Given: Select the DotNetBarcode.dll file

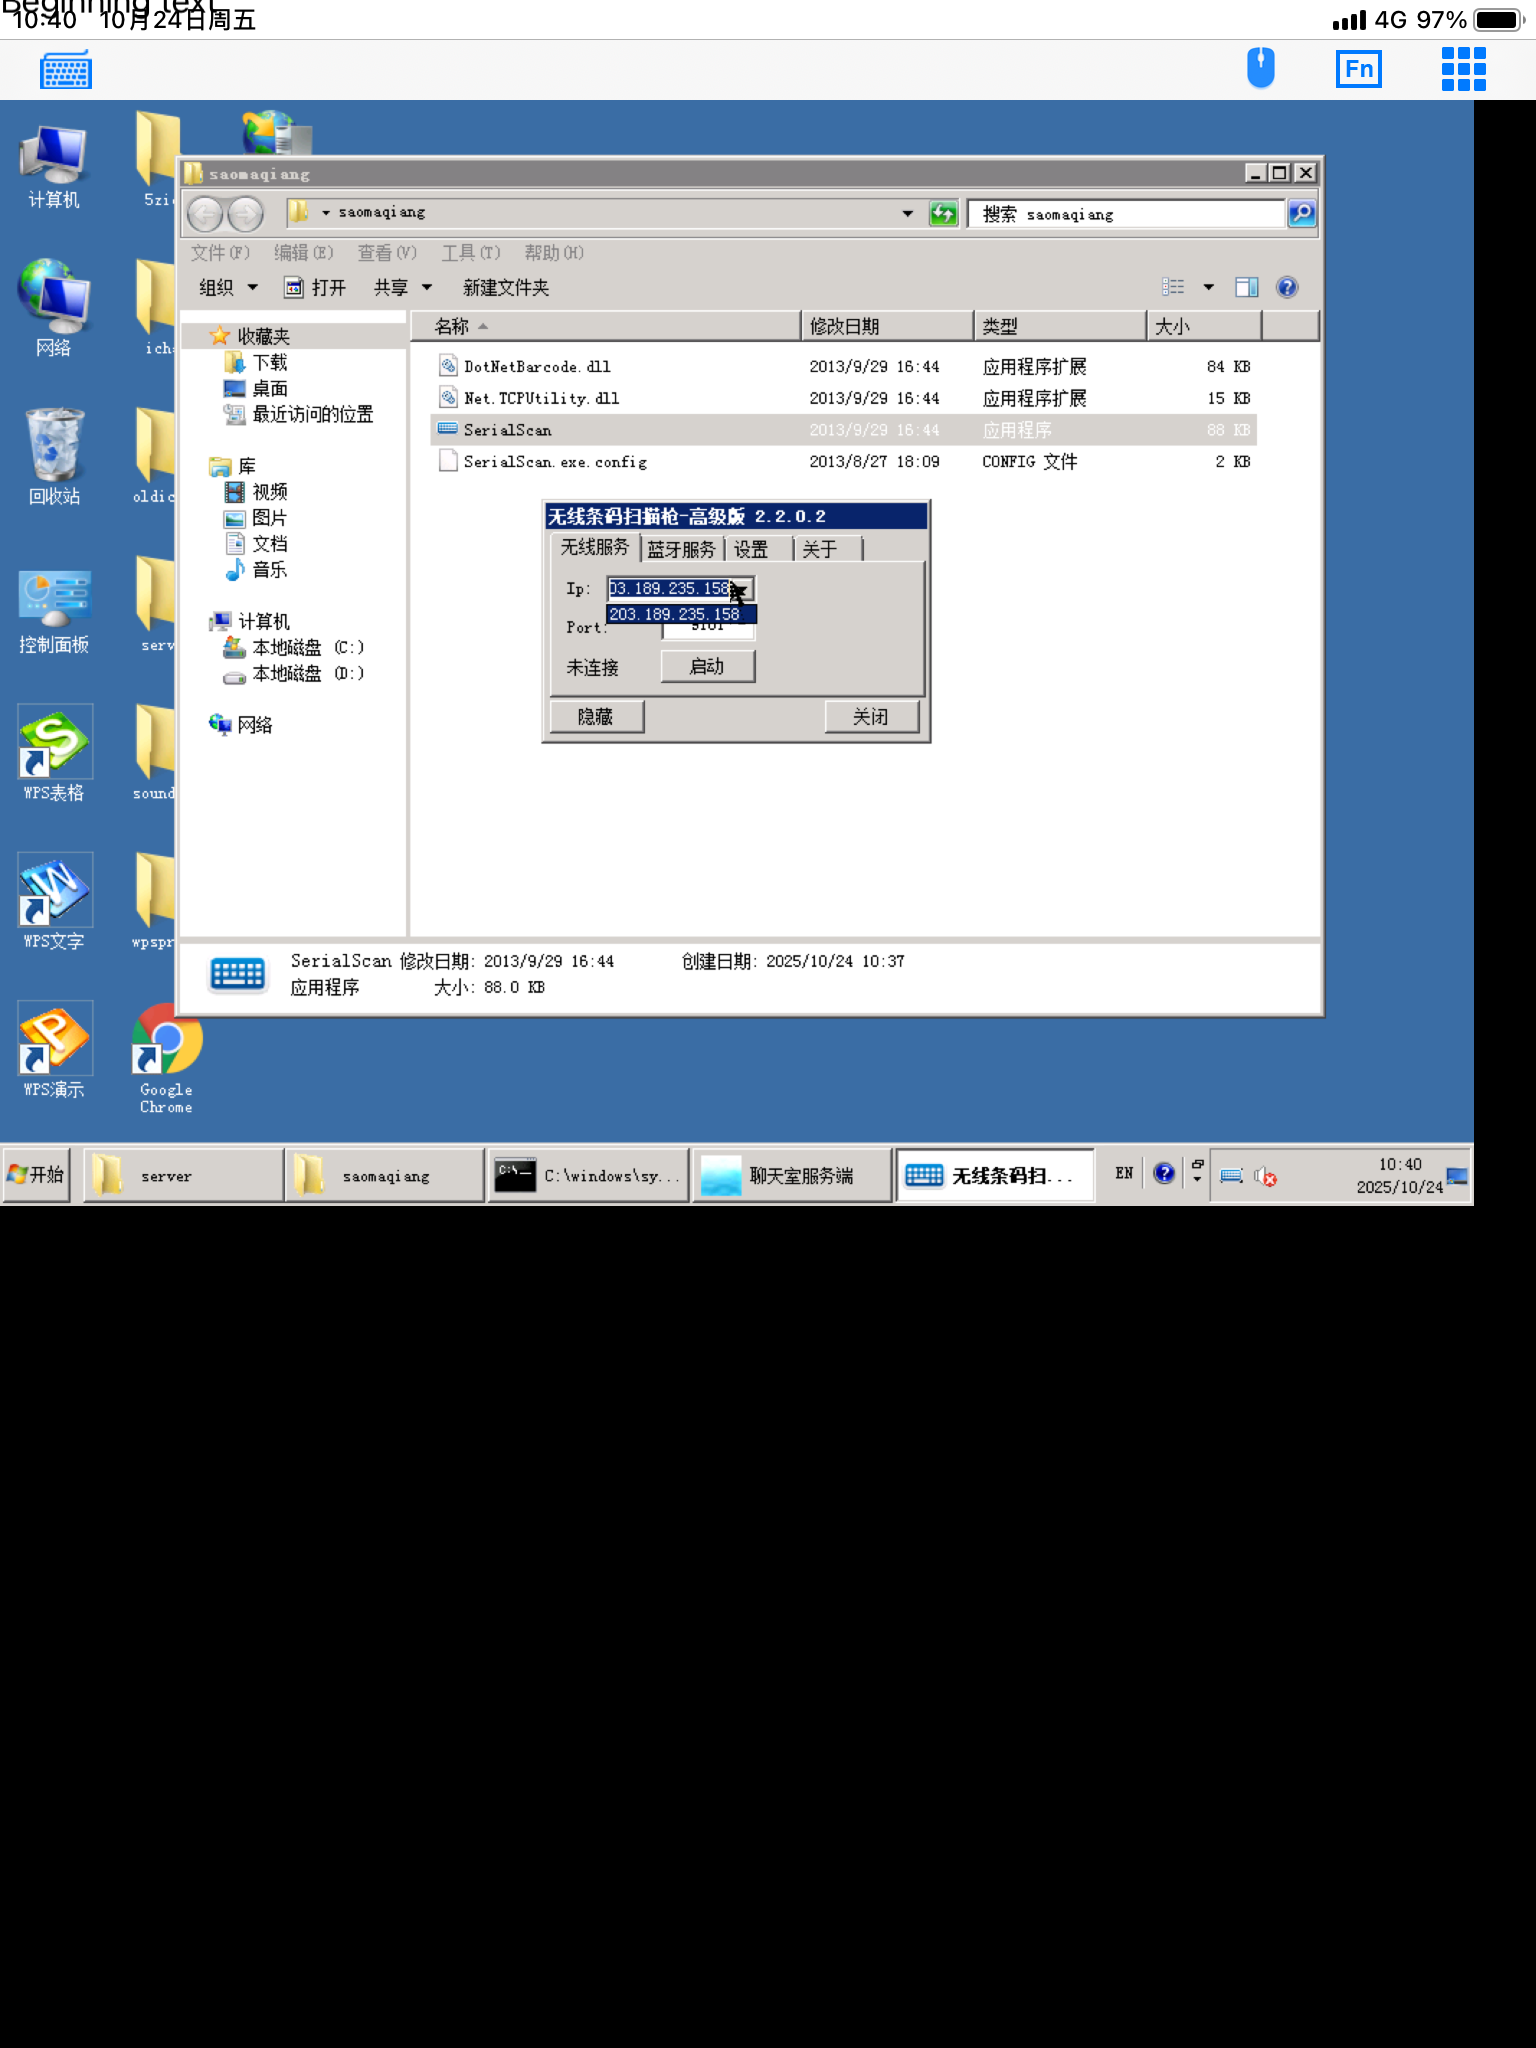Looking at the screenshot, I should [537, 367].
